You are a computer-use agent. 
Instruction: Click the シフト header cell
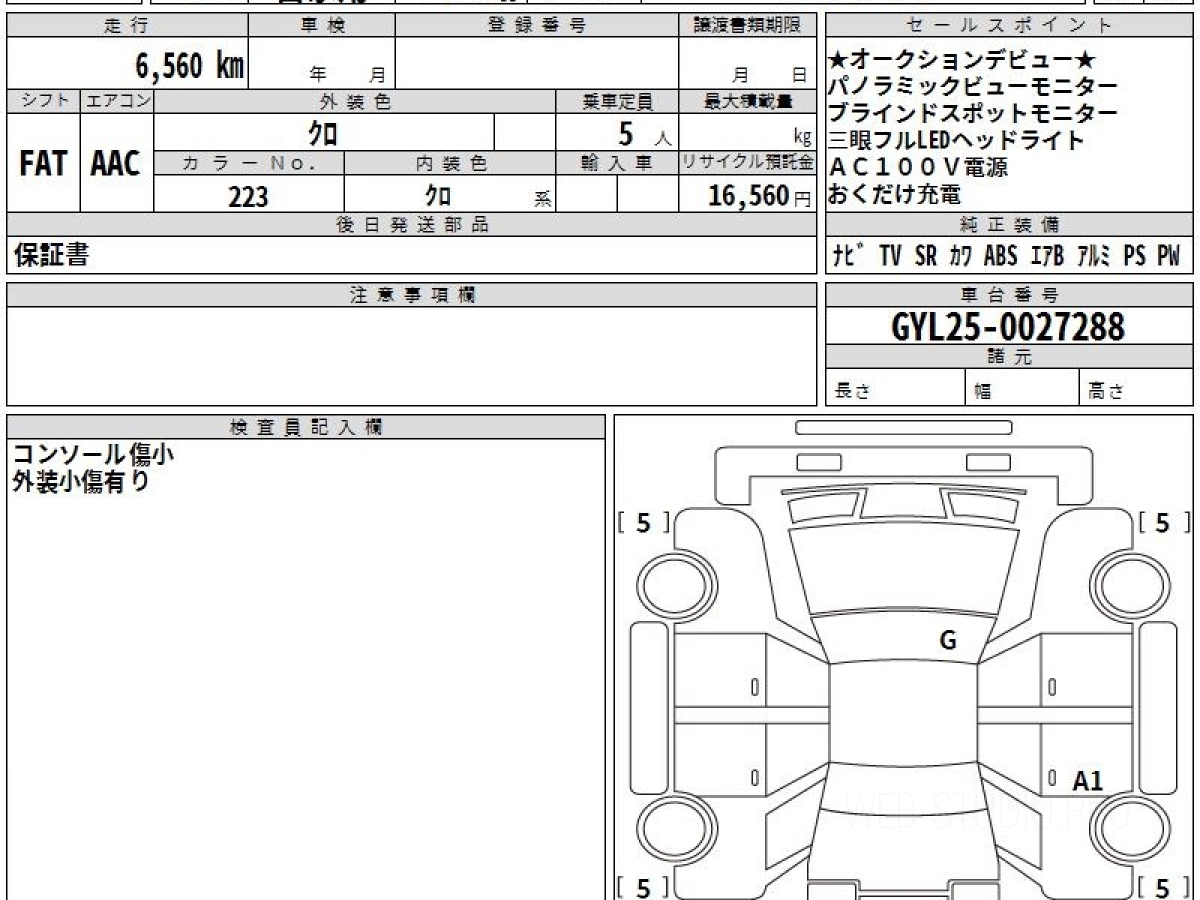click(x=43, y=101)
